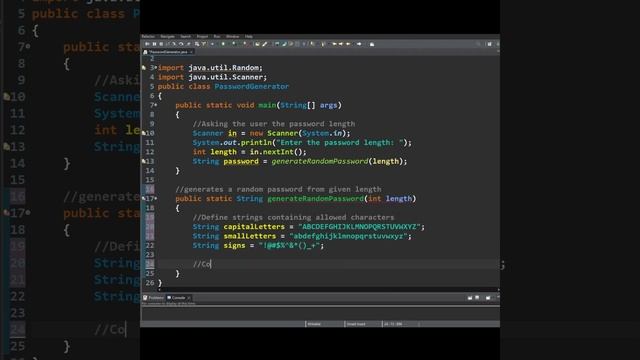Viewport: 640px width, 360px height.
Task: Close the PasswordGenerator.java editor tab
Action: [191, 52]
